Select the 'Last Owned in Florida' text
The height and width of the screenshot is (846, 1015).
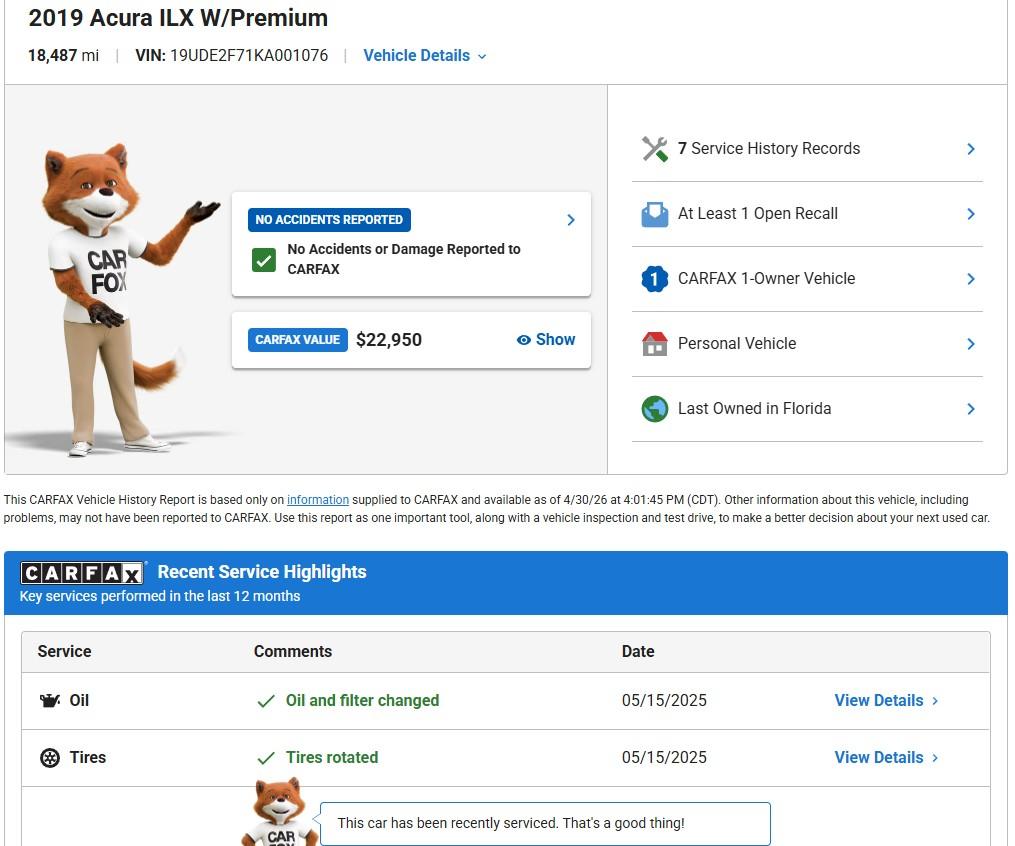point(755,408)
